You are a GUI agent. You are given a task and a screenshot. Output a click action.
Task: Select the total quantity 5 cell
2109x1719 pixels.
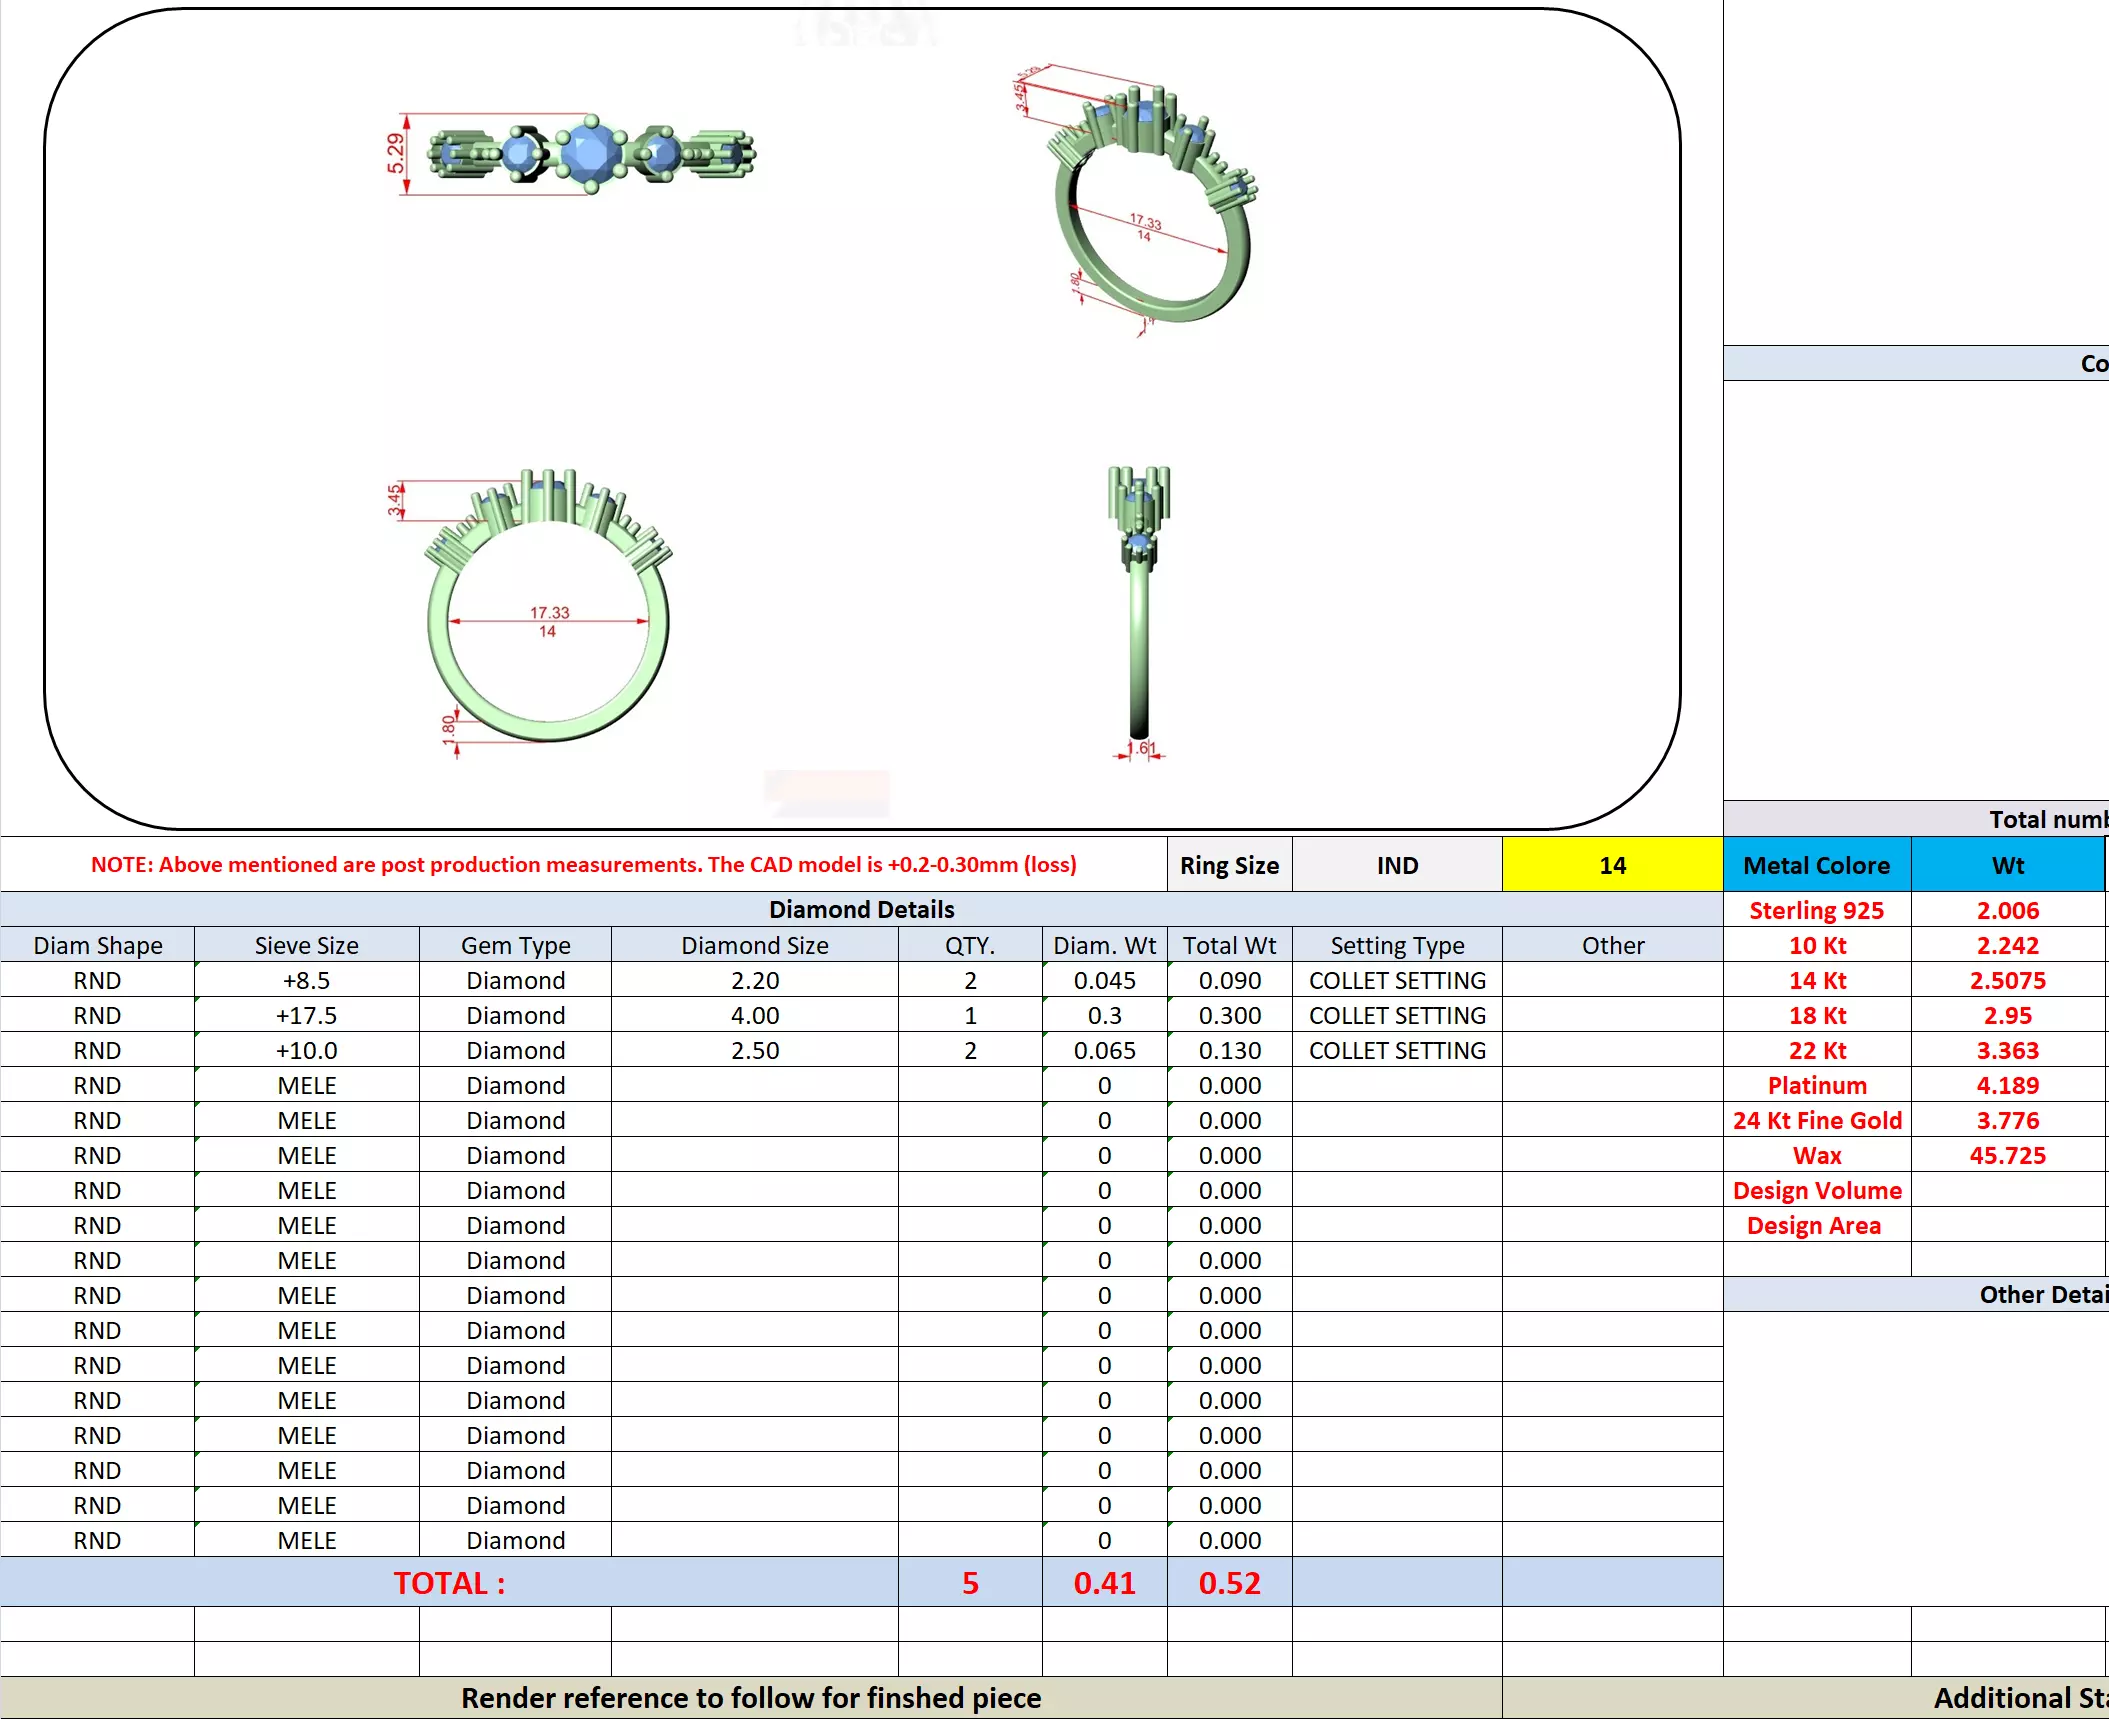(x=969, y=1583)
